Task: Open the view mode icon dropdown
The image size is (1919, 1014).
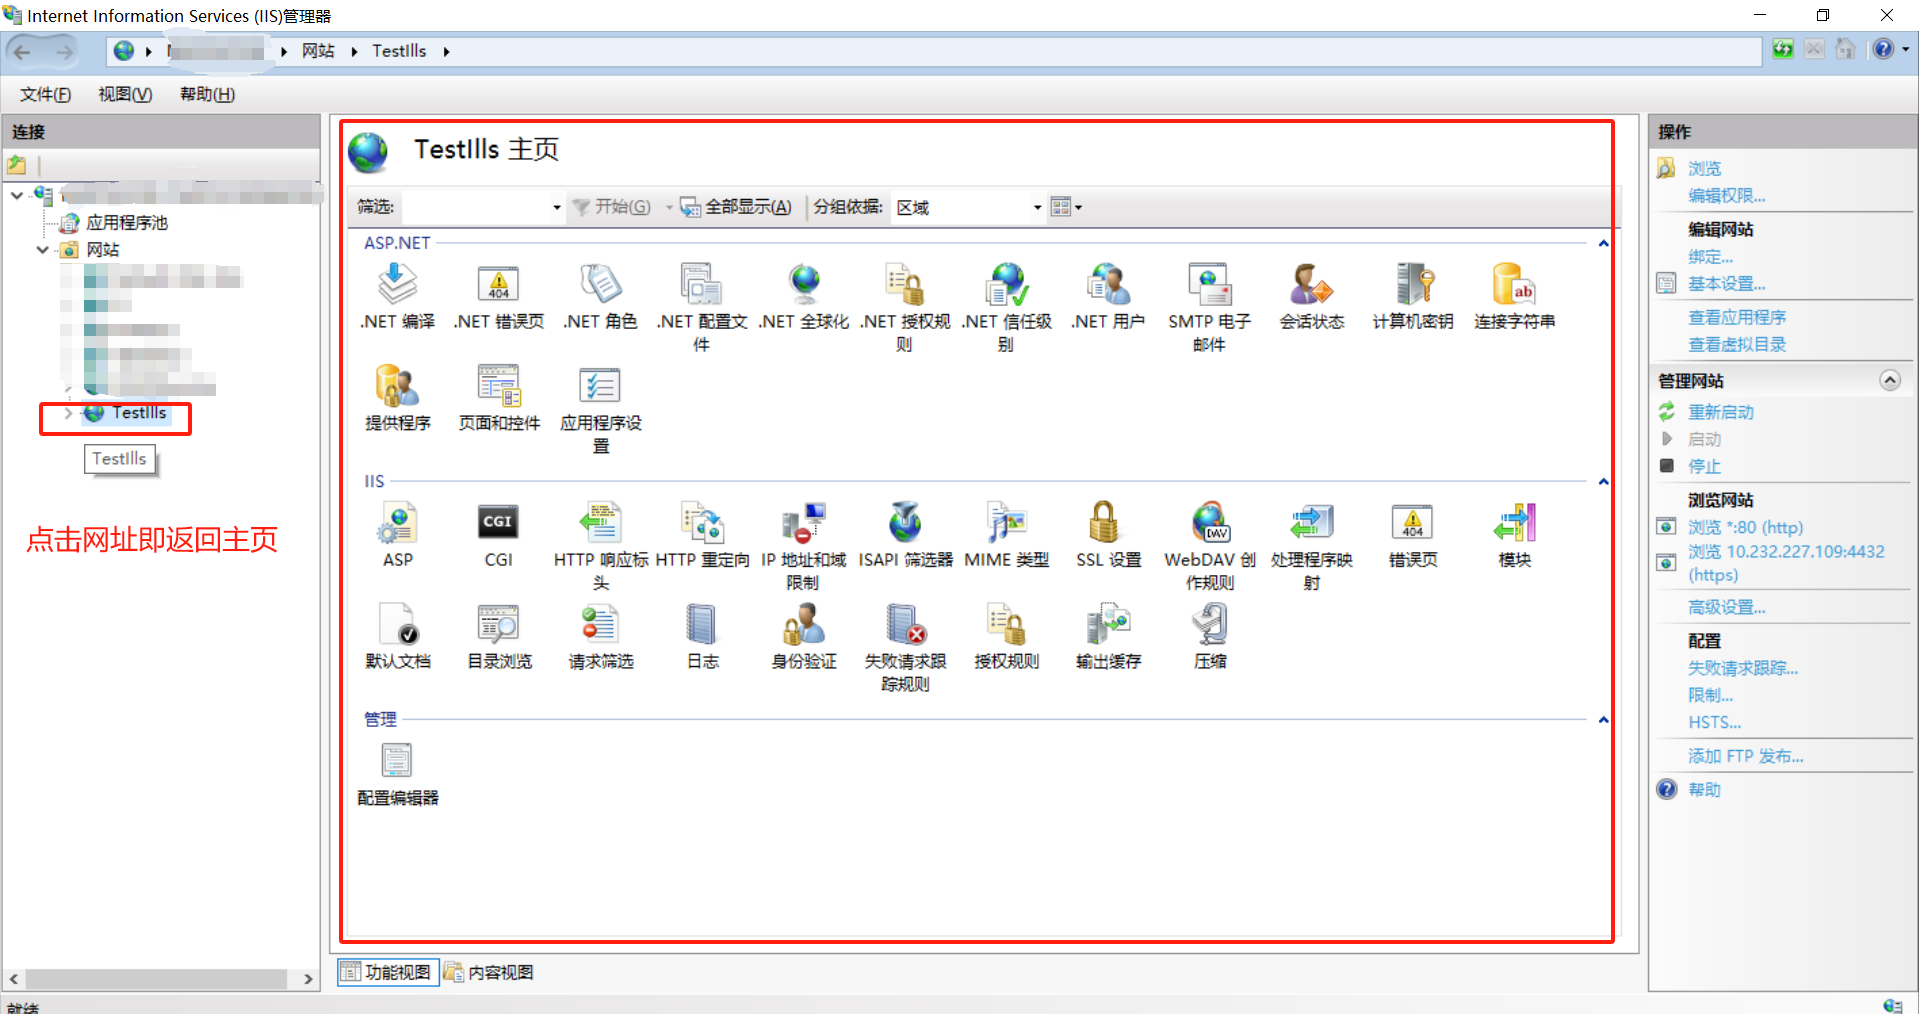Action: [1066, 207]
